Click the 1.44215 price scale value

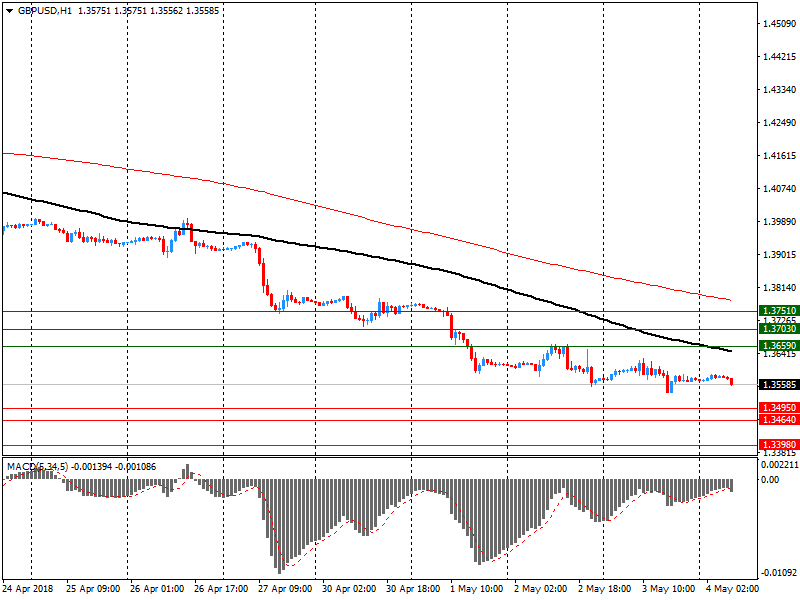780,57
